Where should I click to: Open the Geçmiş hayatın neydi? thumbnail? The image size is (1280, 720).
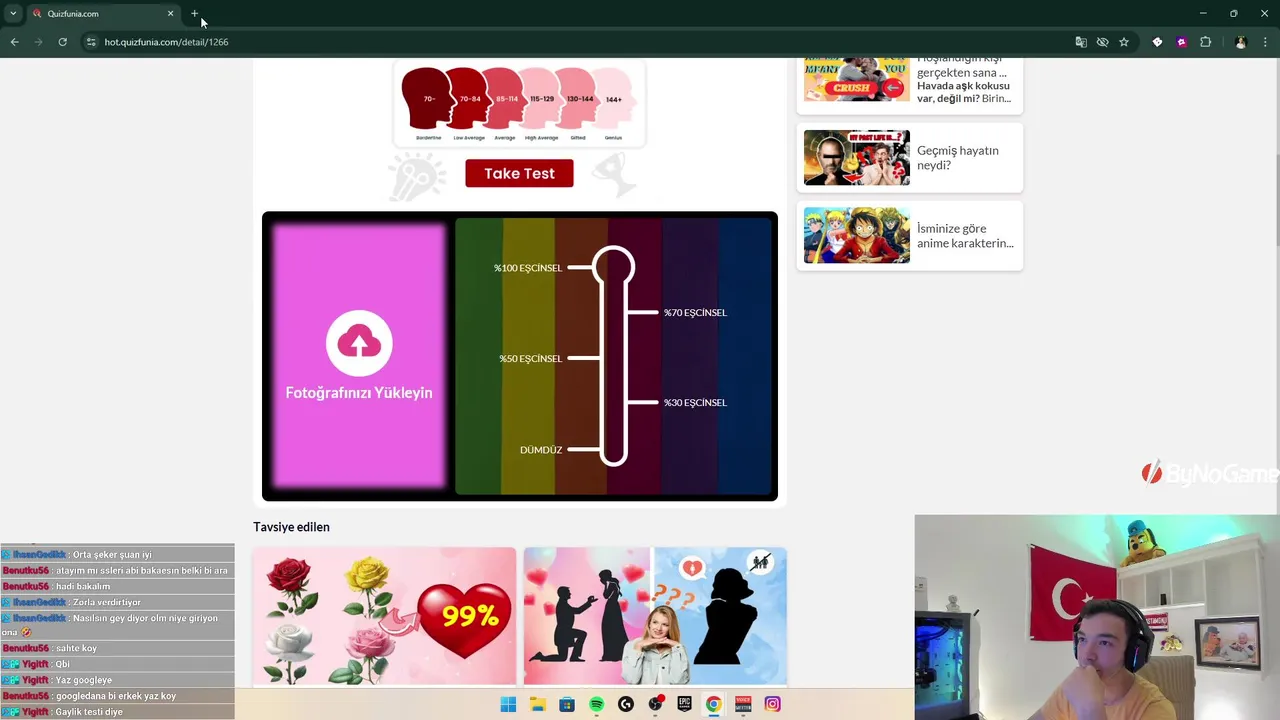857,157
